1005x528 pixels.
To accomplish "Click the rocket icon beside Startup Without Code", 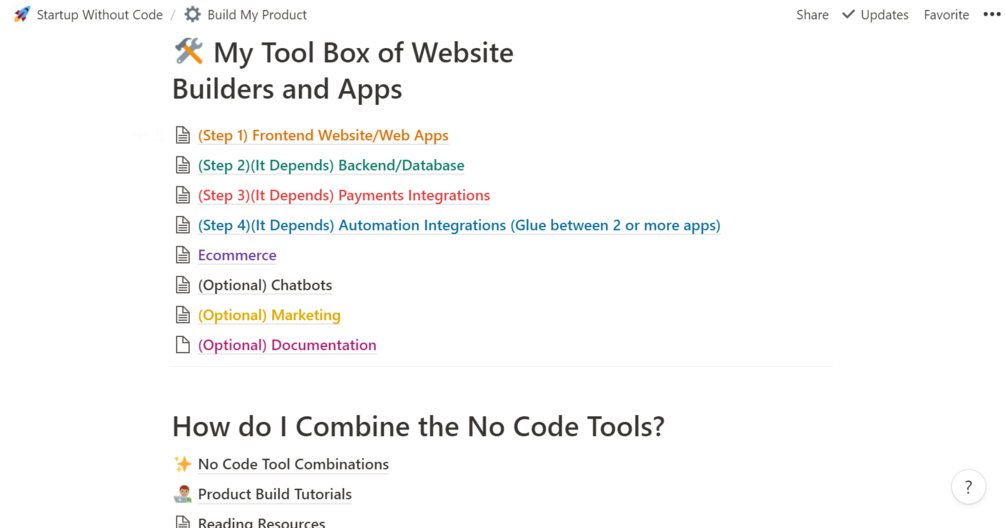I will (22, 15).
